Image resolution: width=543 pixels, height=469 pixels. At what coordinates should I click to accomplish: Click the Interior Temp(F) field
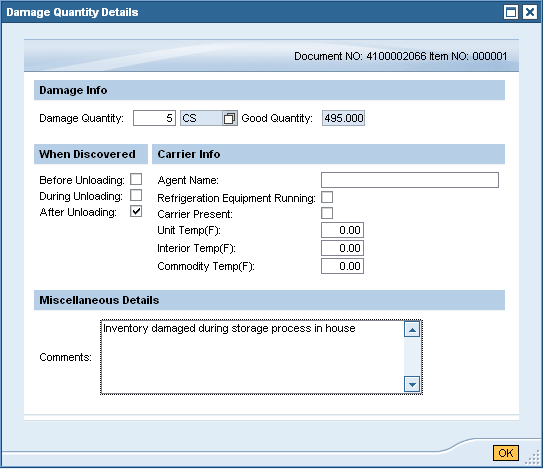[342, 248]
